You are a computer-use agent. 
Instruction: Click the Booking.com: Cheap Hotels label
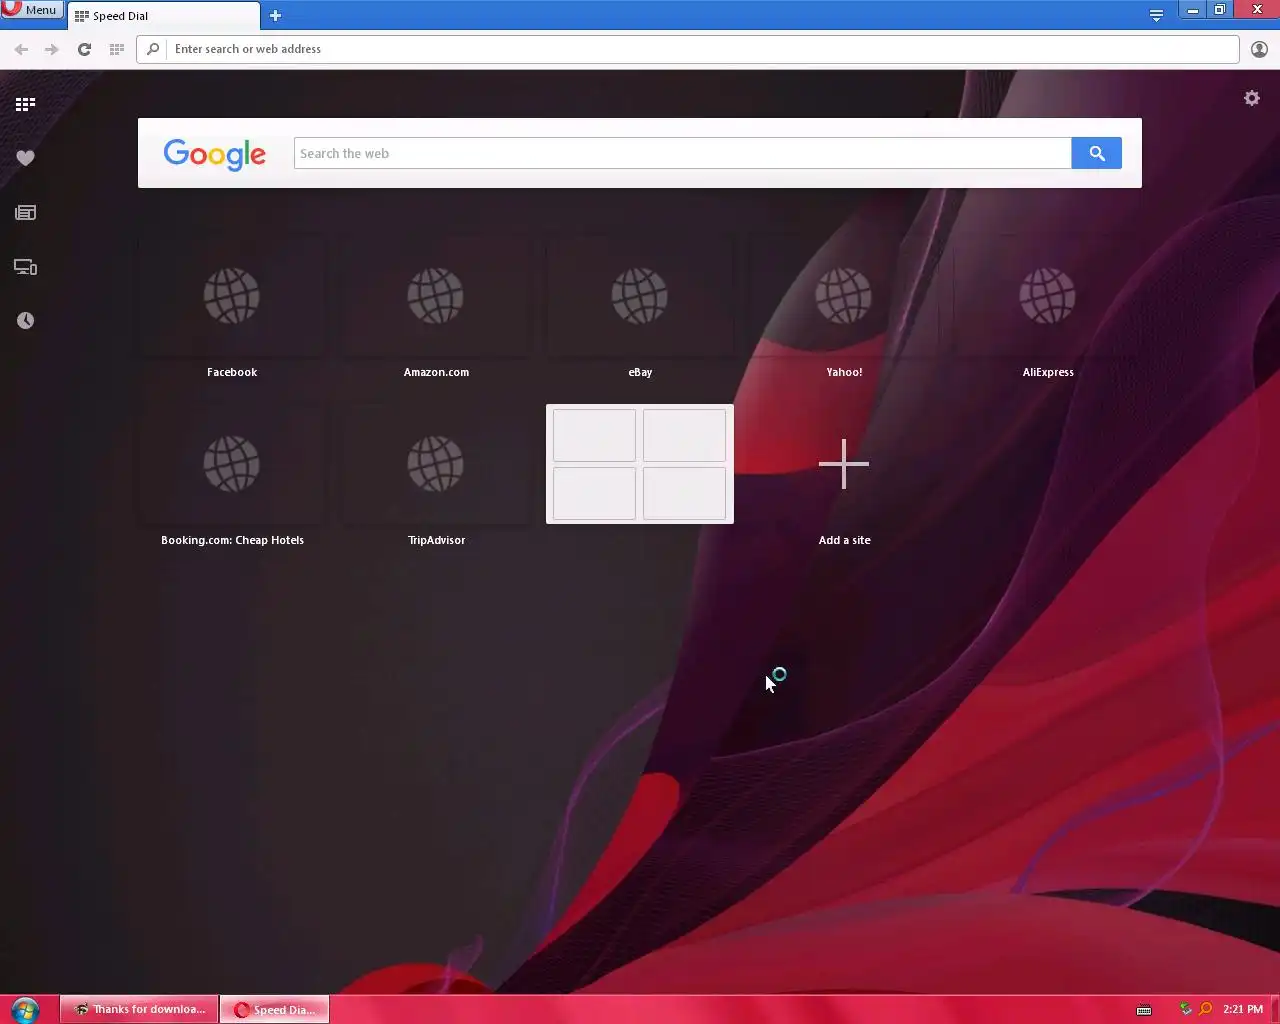coord(232,540)
